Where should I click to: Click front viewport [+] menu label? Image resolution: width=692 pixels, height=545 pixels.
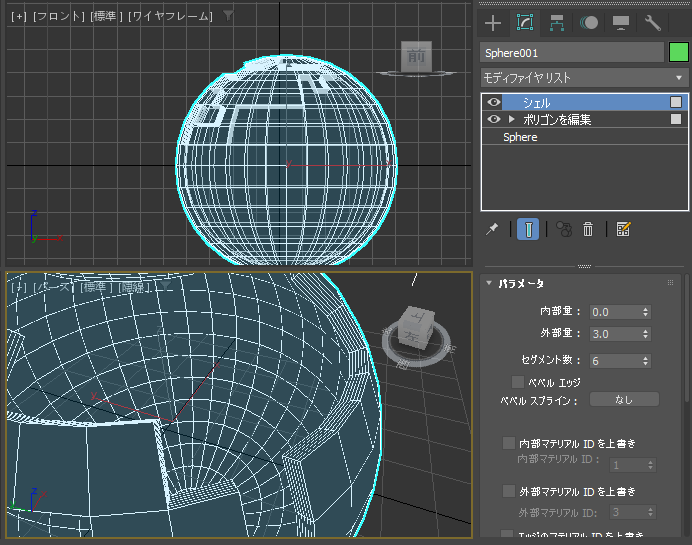point(19,16)
